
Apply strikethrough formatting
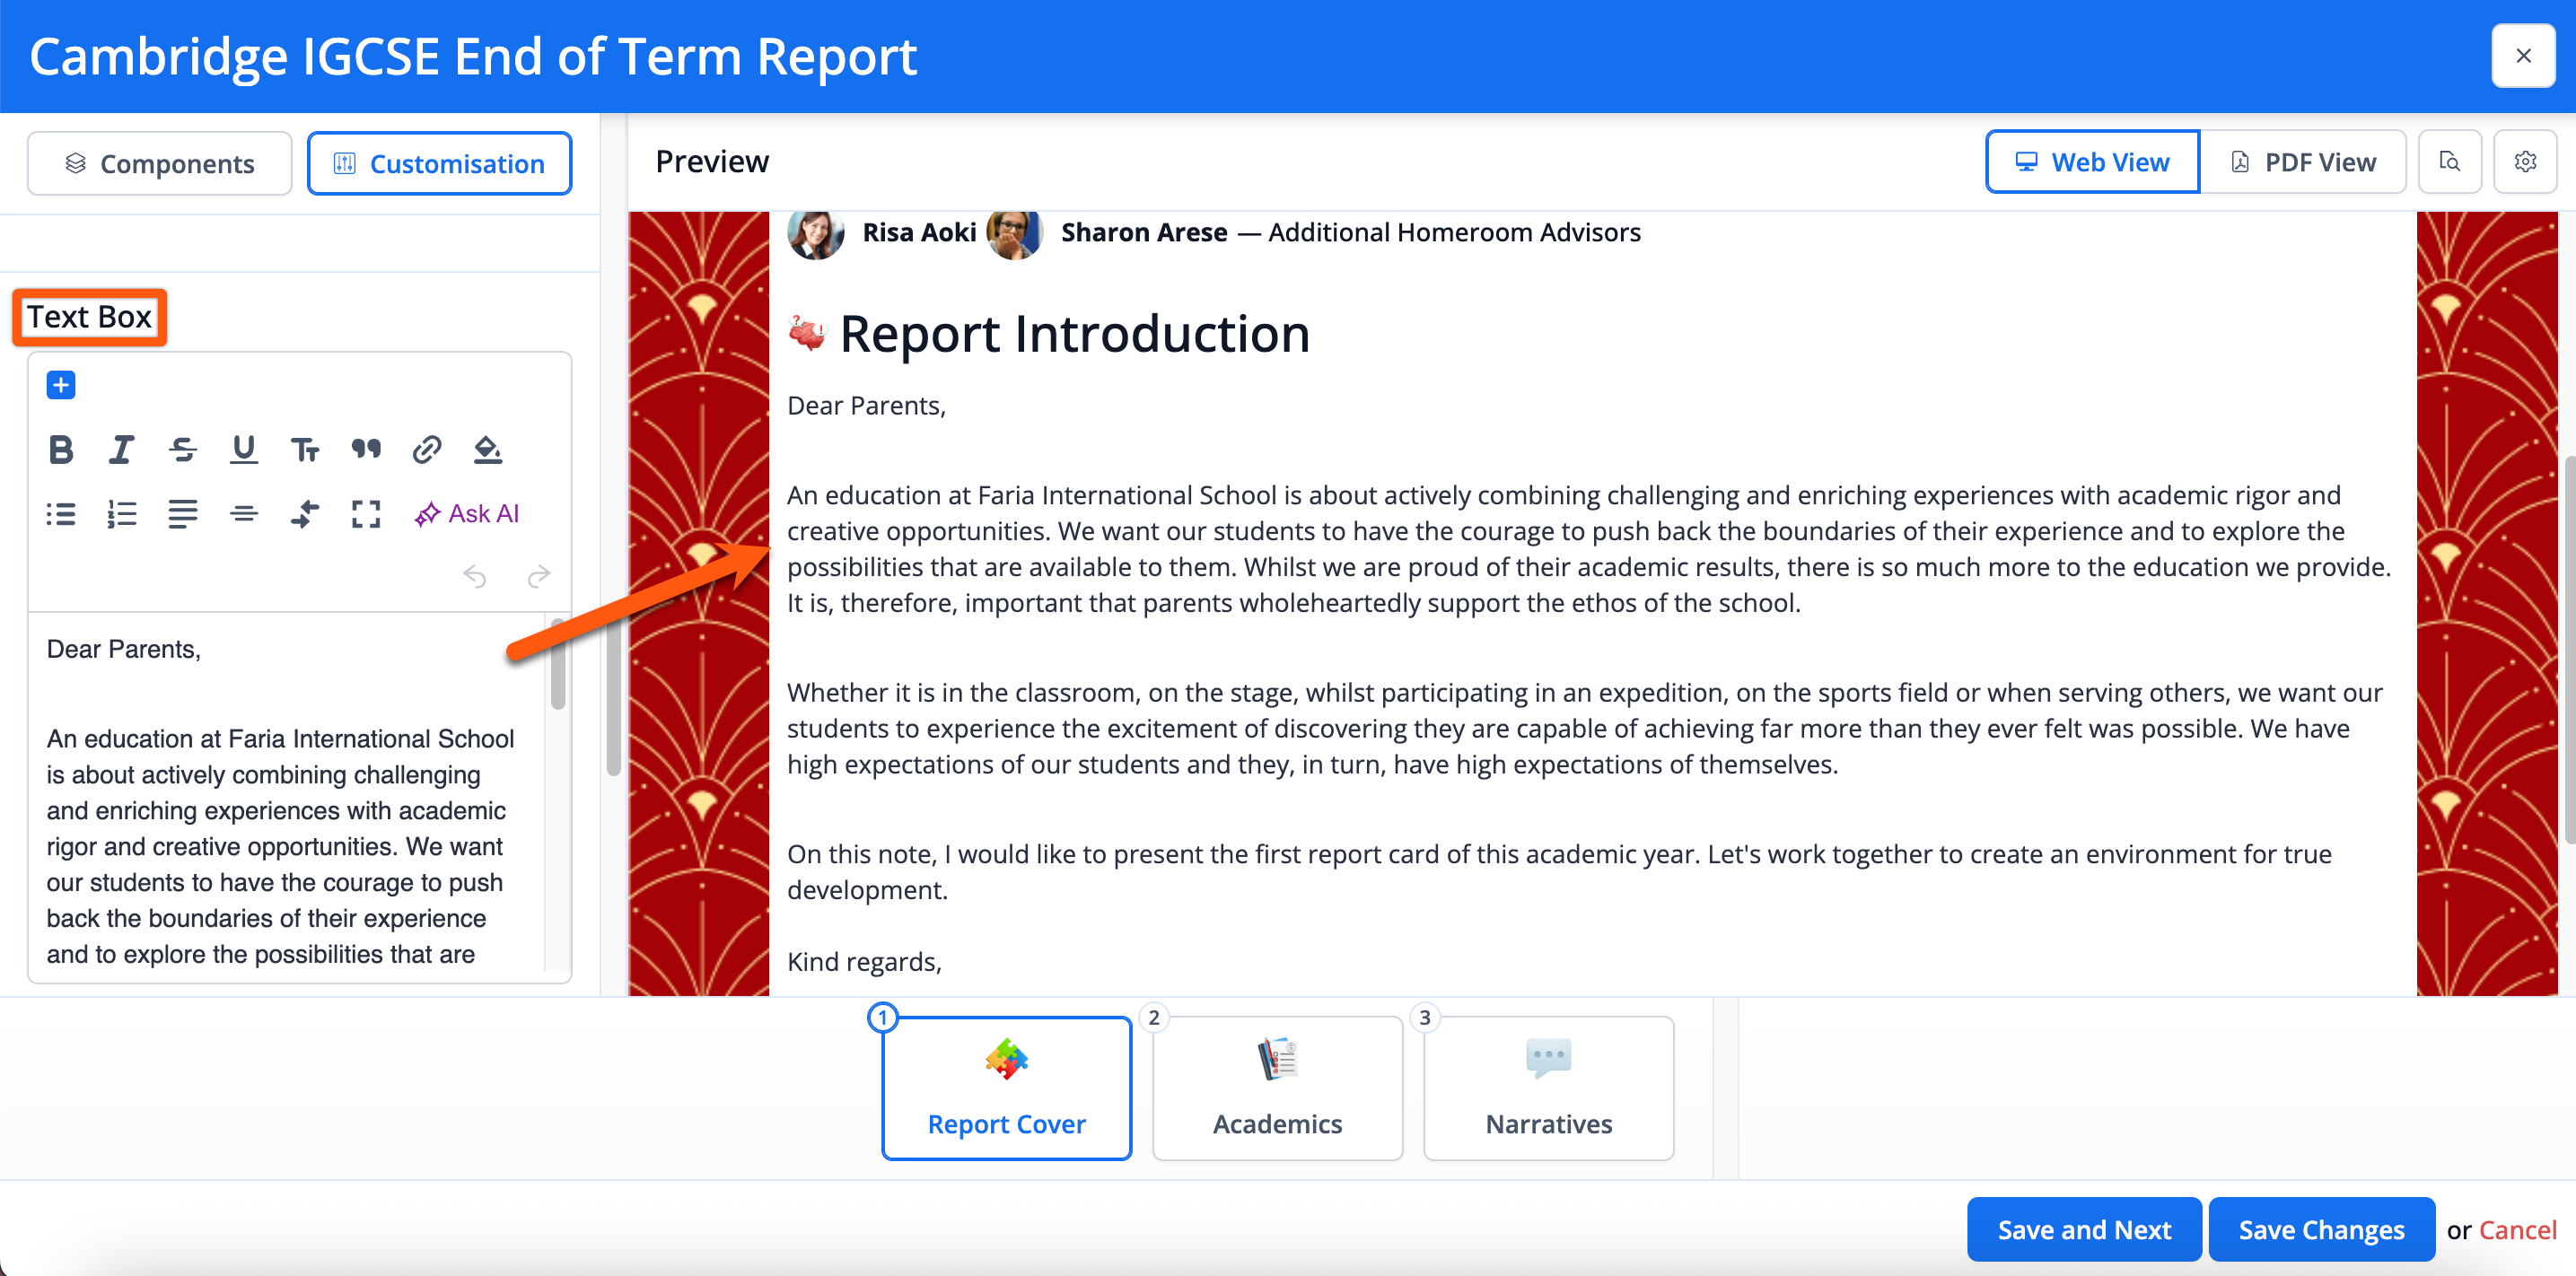[182, 450]
